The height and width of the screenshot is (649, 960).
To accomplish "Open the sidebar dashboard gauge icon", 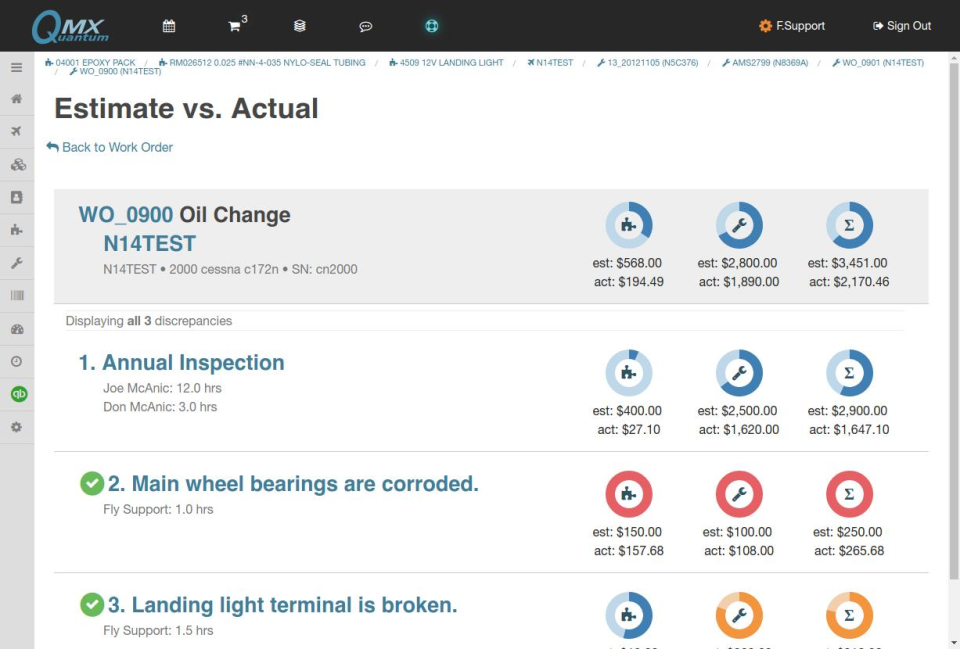I will click(17, 329).
